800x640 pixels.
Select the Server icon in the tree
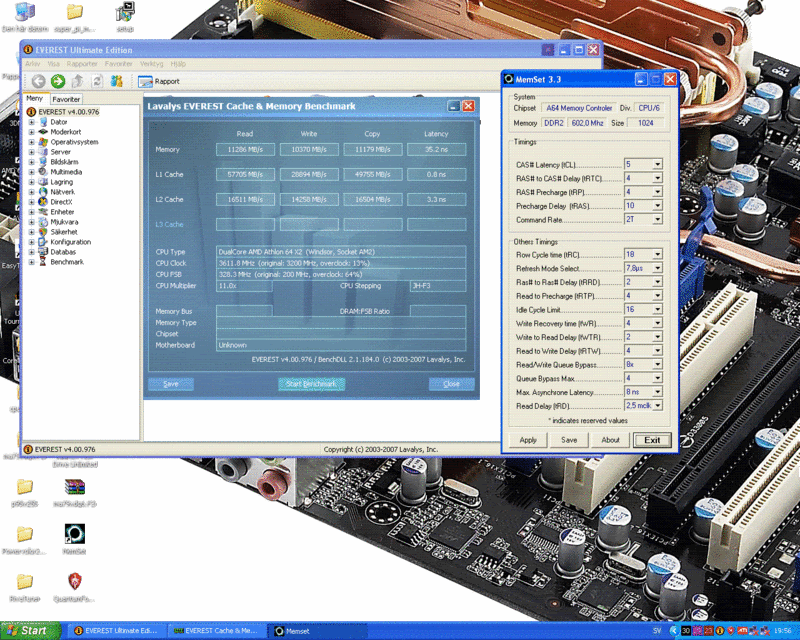pyautogui.click(x=43, y=152)
